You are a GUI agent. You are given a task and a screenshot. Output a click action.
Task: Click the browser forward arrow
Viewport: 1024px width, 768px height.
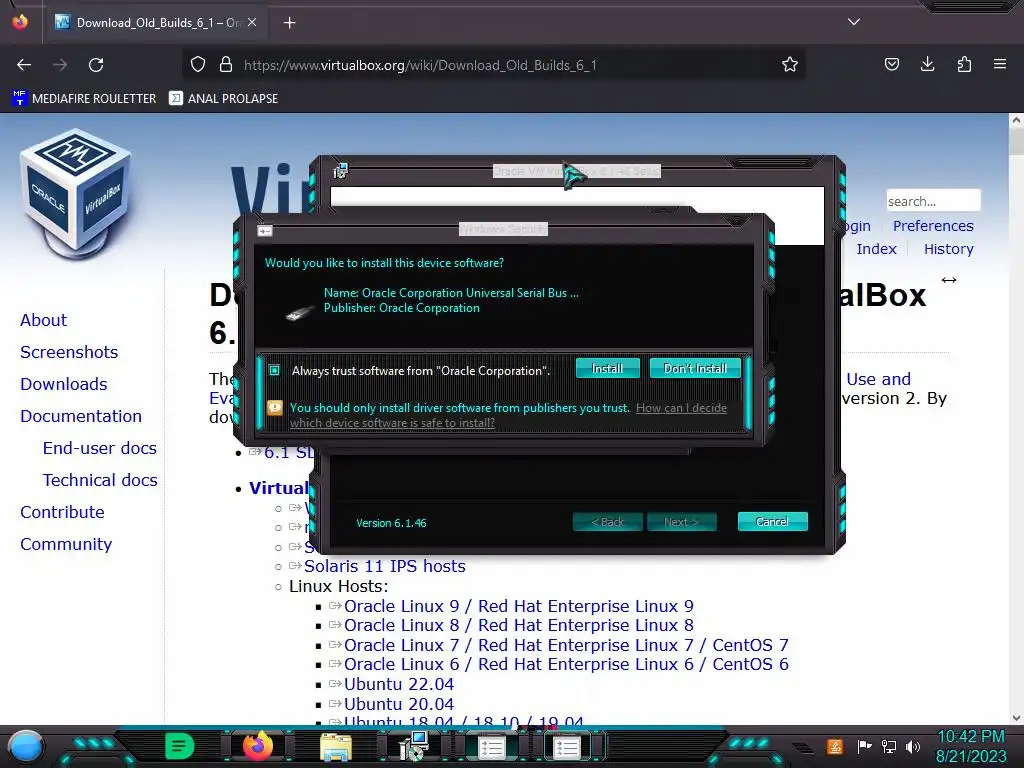60,65
